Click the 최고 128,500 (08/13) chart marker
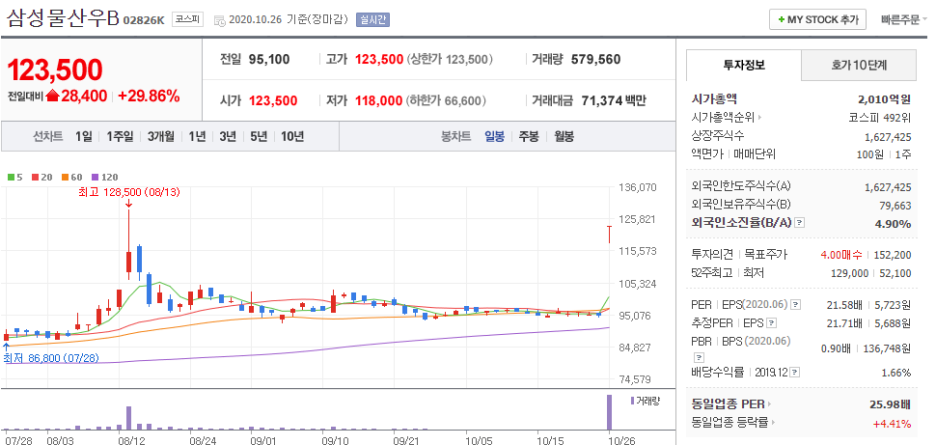This screenshot has width=936, height=445. [x=129, y=192]
